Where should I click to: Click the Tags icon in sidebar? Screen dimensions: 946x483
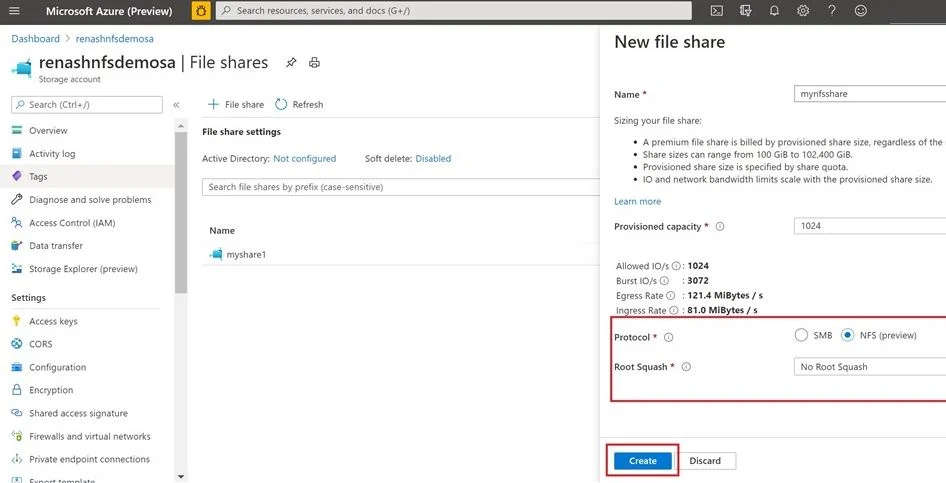[17, 177]
